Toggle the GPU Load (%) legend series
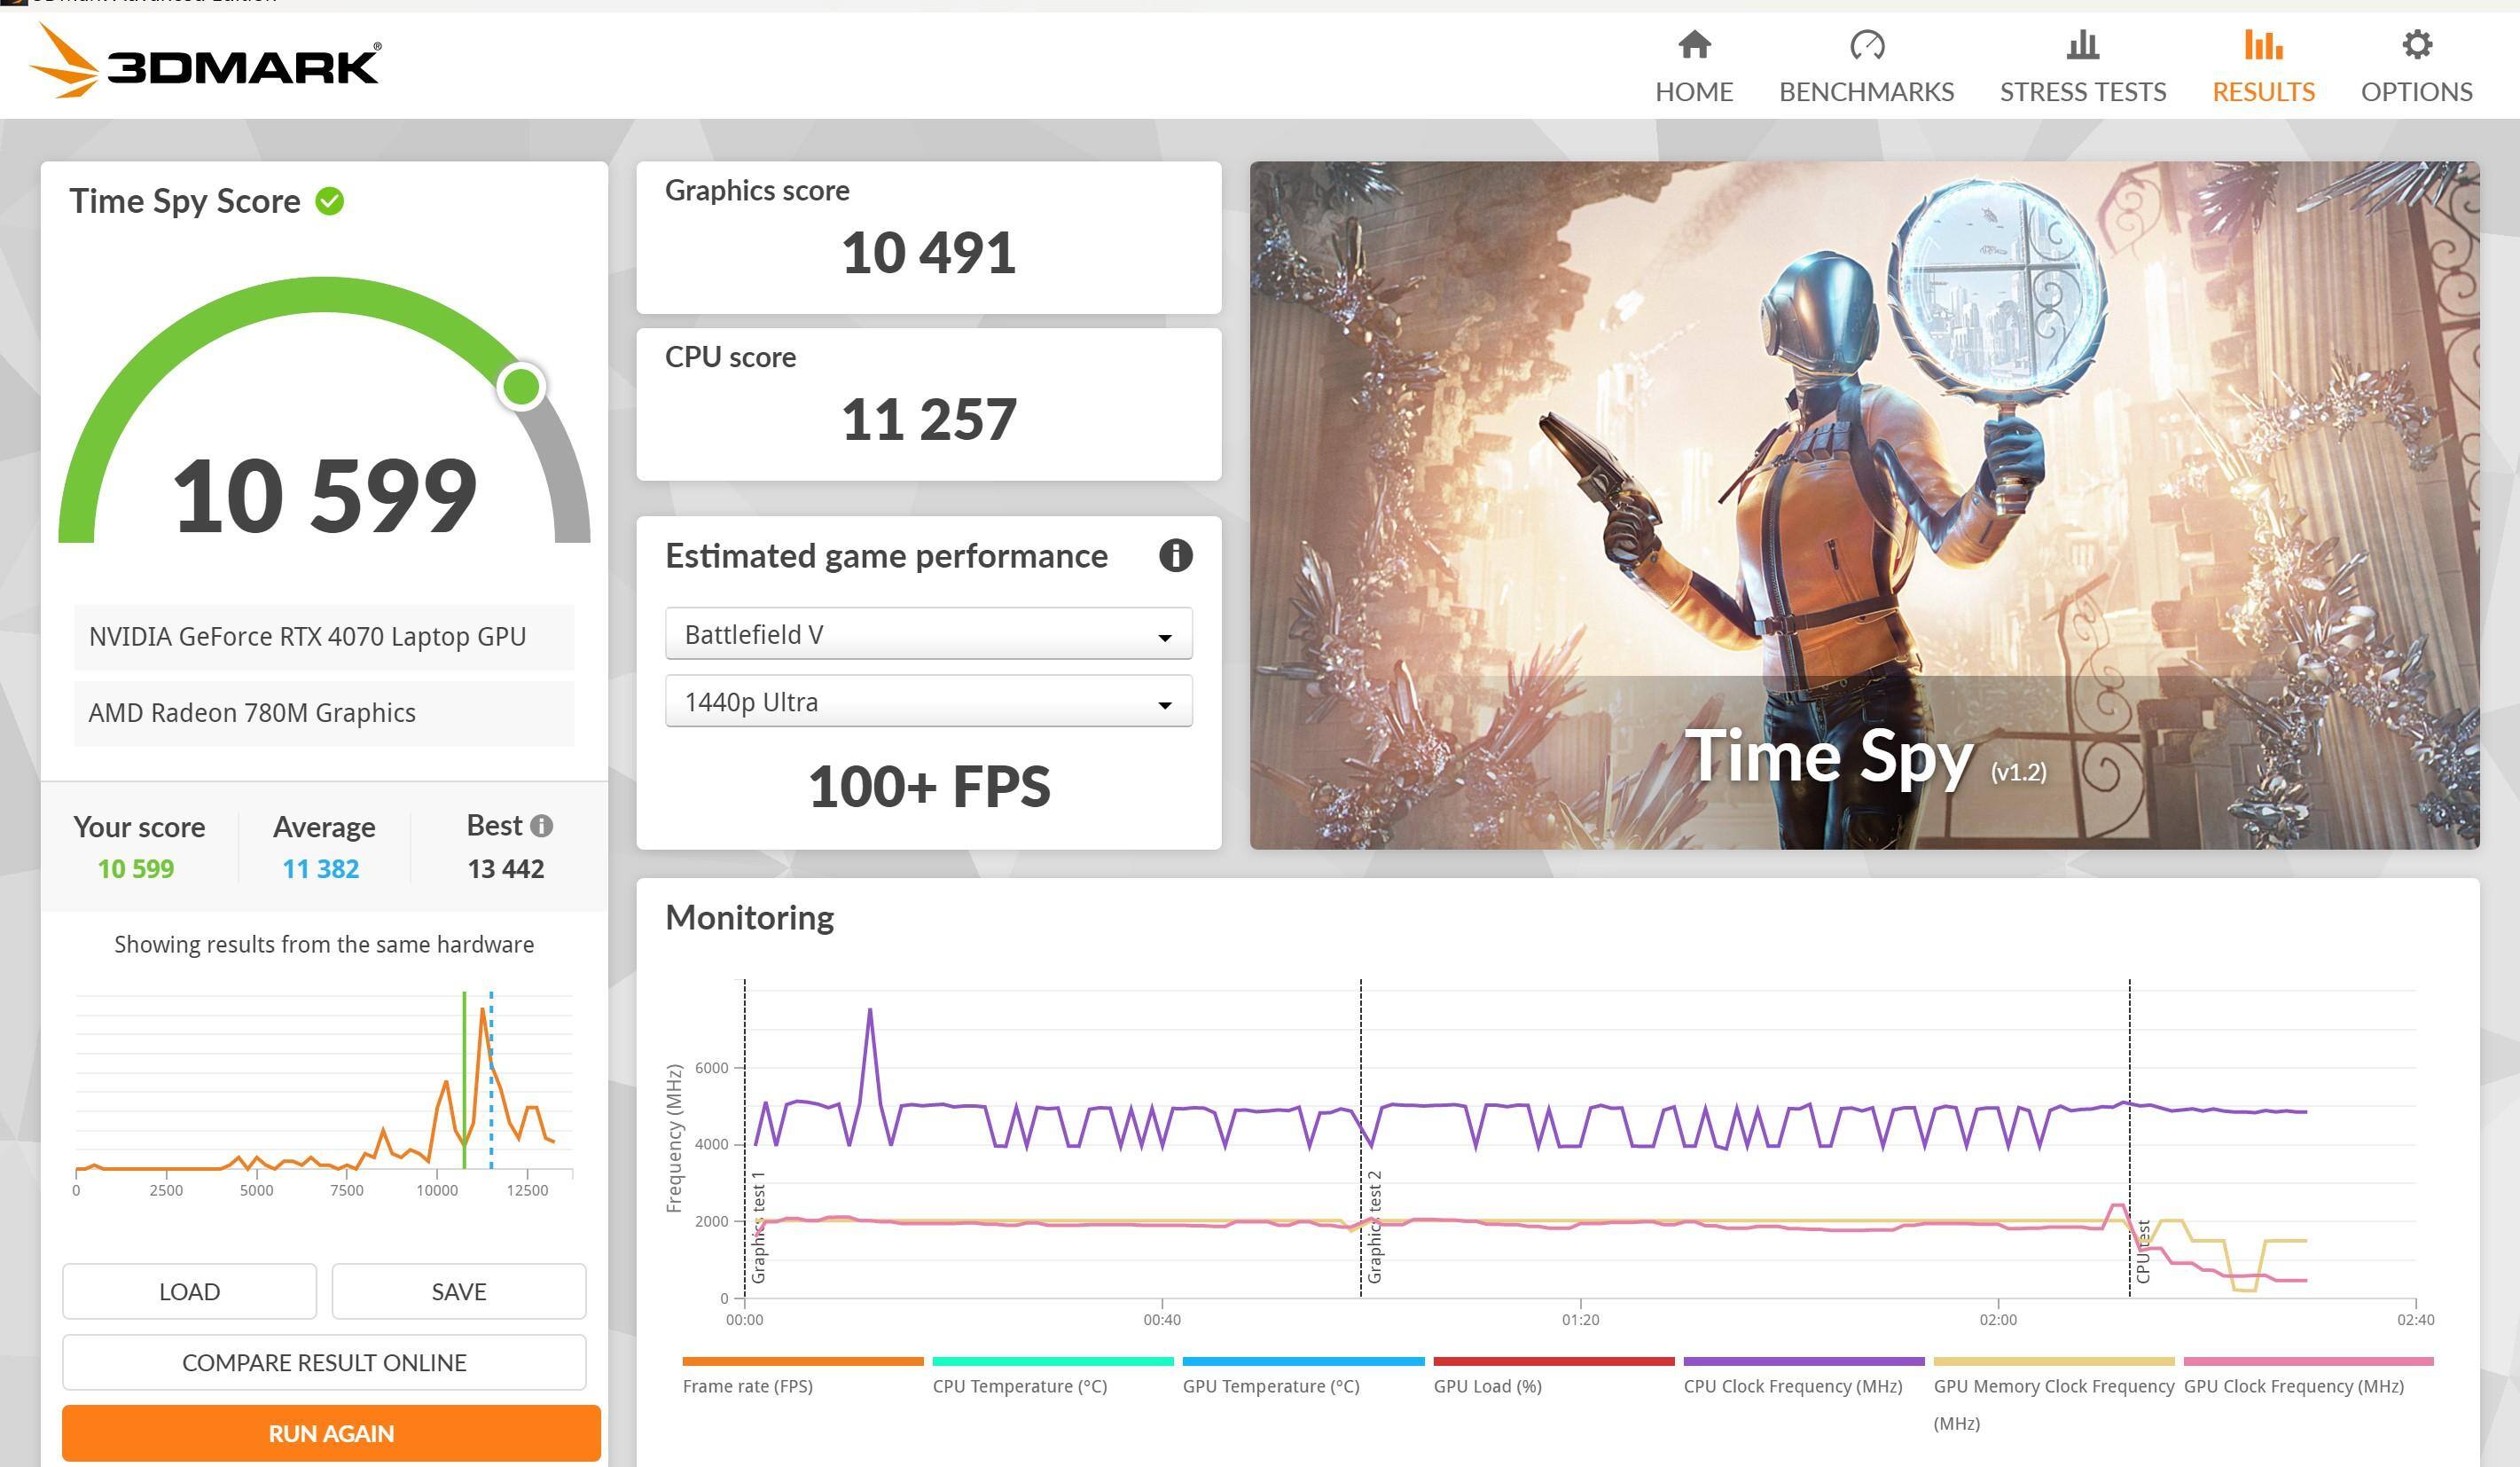The height and width of the screenshot is (1467, 2520). (x=1486, y=1386)
